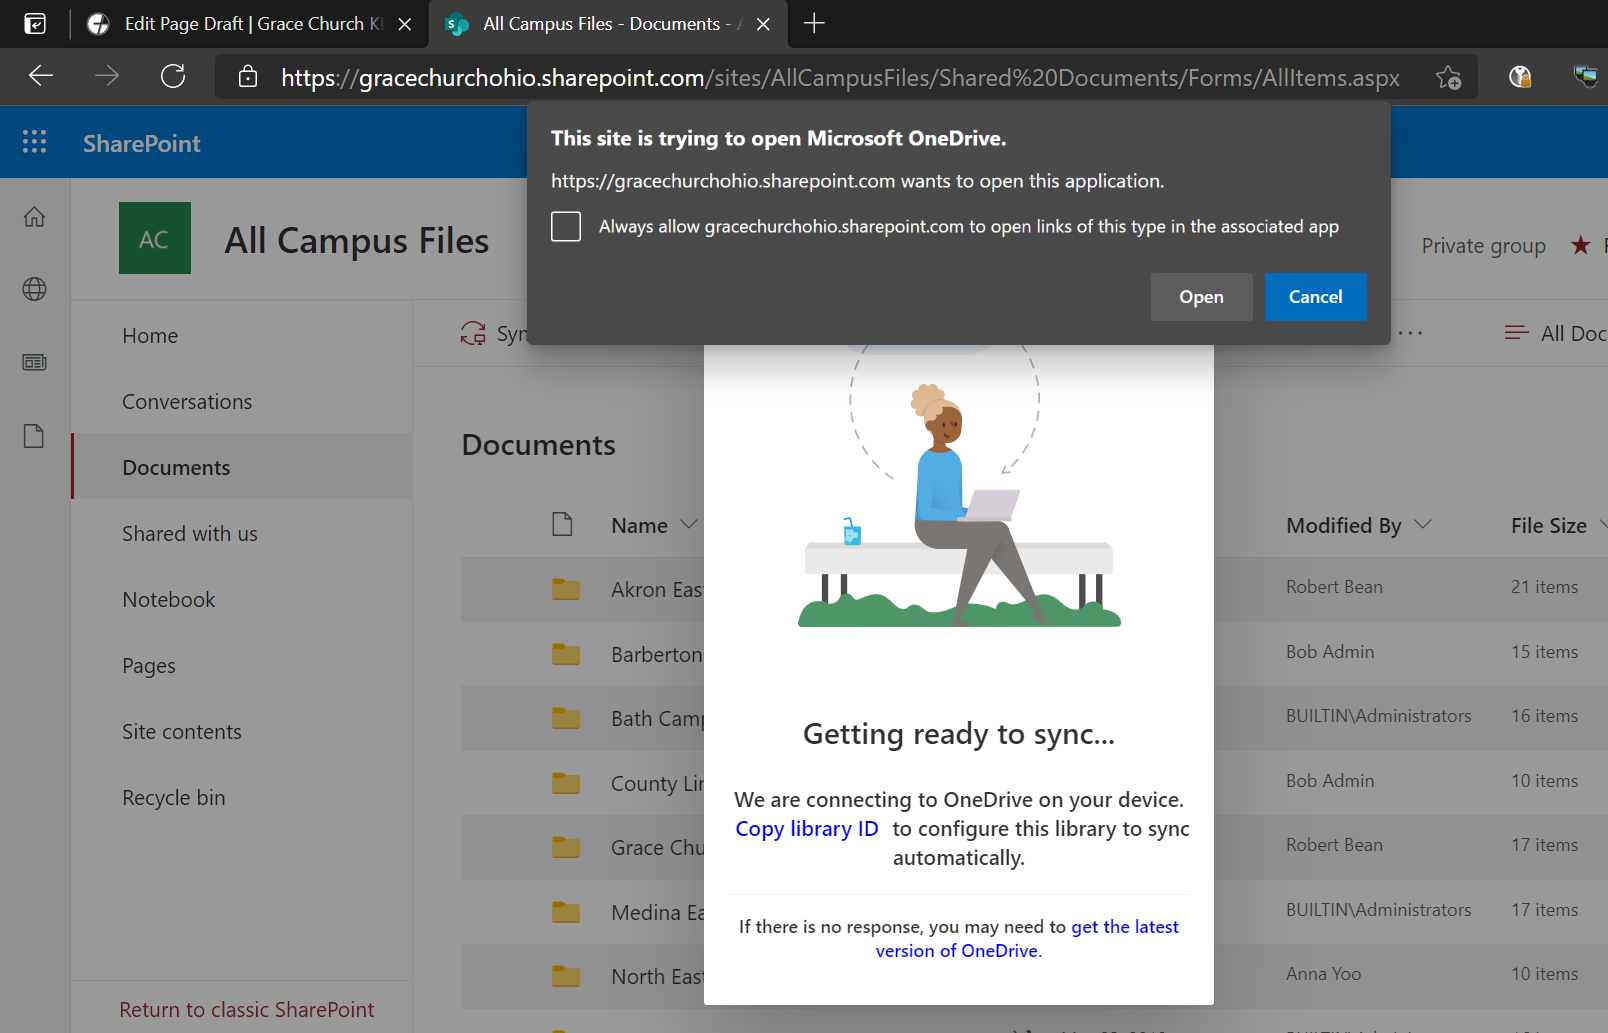
Task: Open the All Documents view switcher
Action: tap(1555, 333)
